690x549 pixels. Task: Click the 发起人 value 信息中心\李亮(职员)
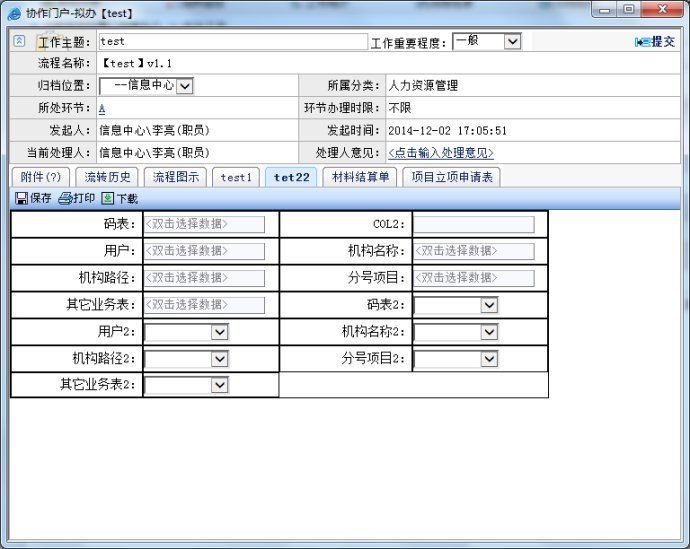point(154,130)
